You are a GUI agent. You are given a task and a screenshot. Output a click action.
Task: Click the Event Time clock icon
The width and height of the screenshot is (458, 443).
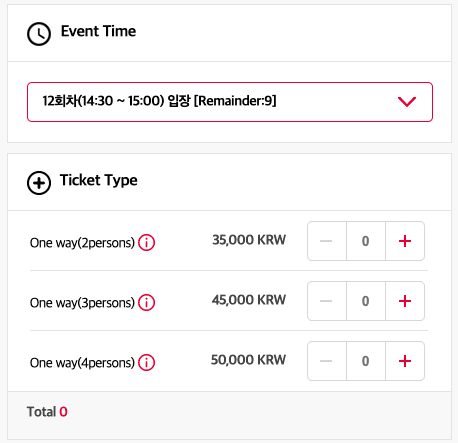click(39, 34)
